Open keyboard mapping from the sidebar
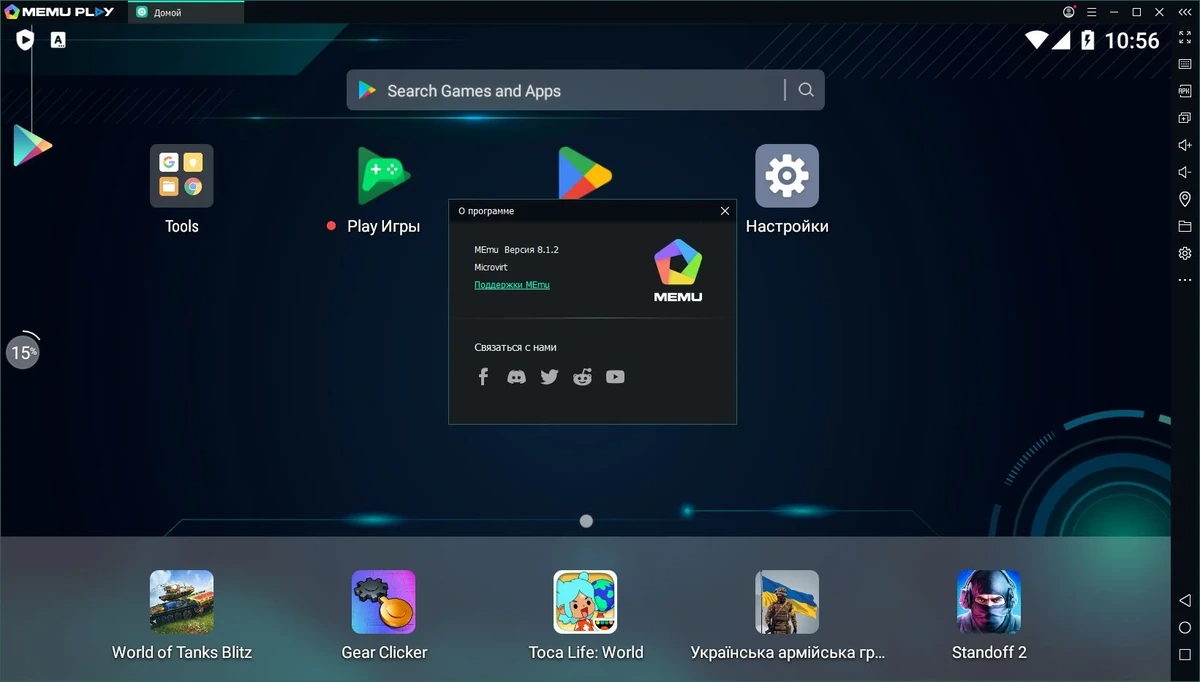1200x682 pixels. 1185,64
